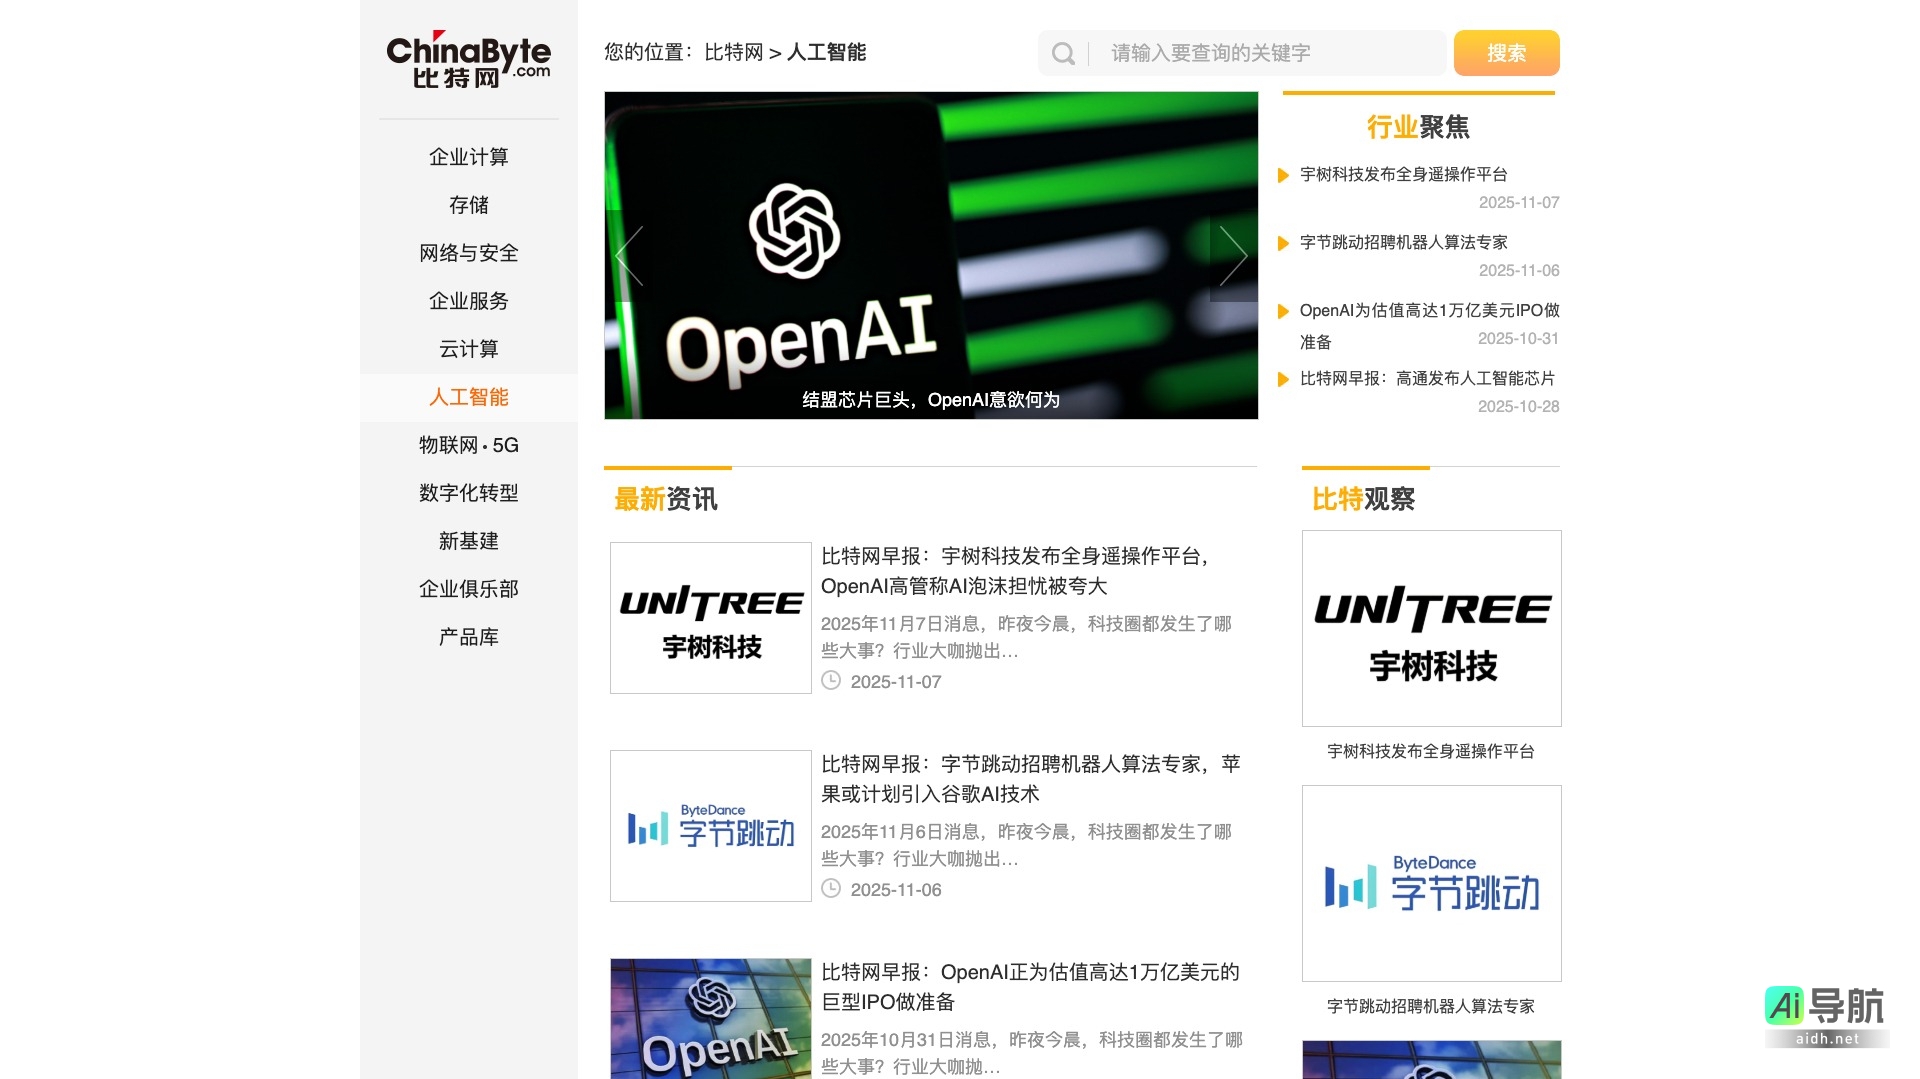Click the Ai导航 watermark logo
Viewport: 1920px width, 1079px height.
[1825, 1014]
